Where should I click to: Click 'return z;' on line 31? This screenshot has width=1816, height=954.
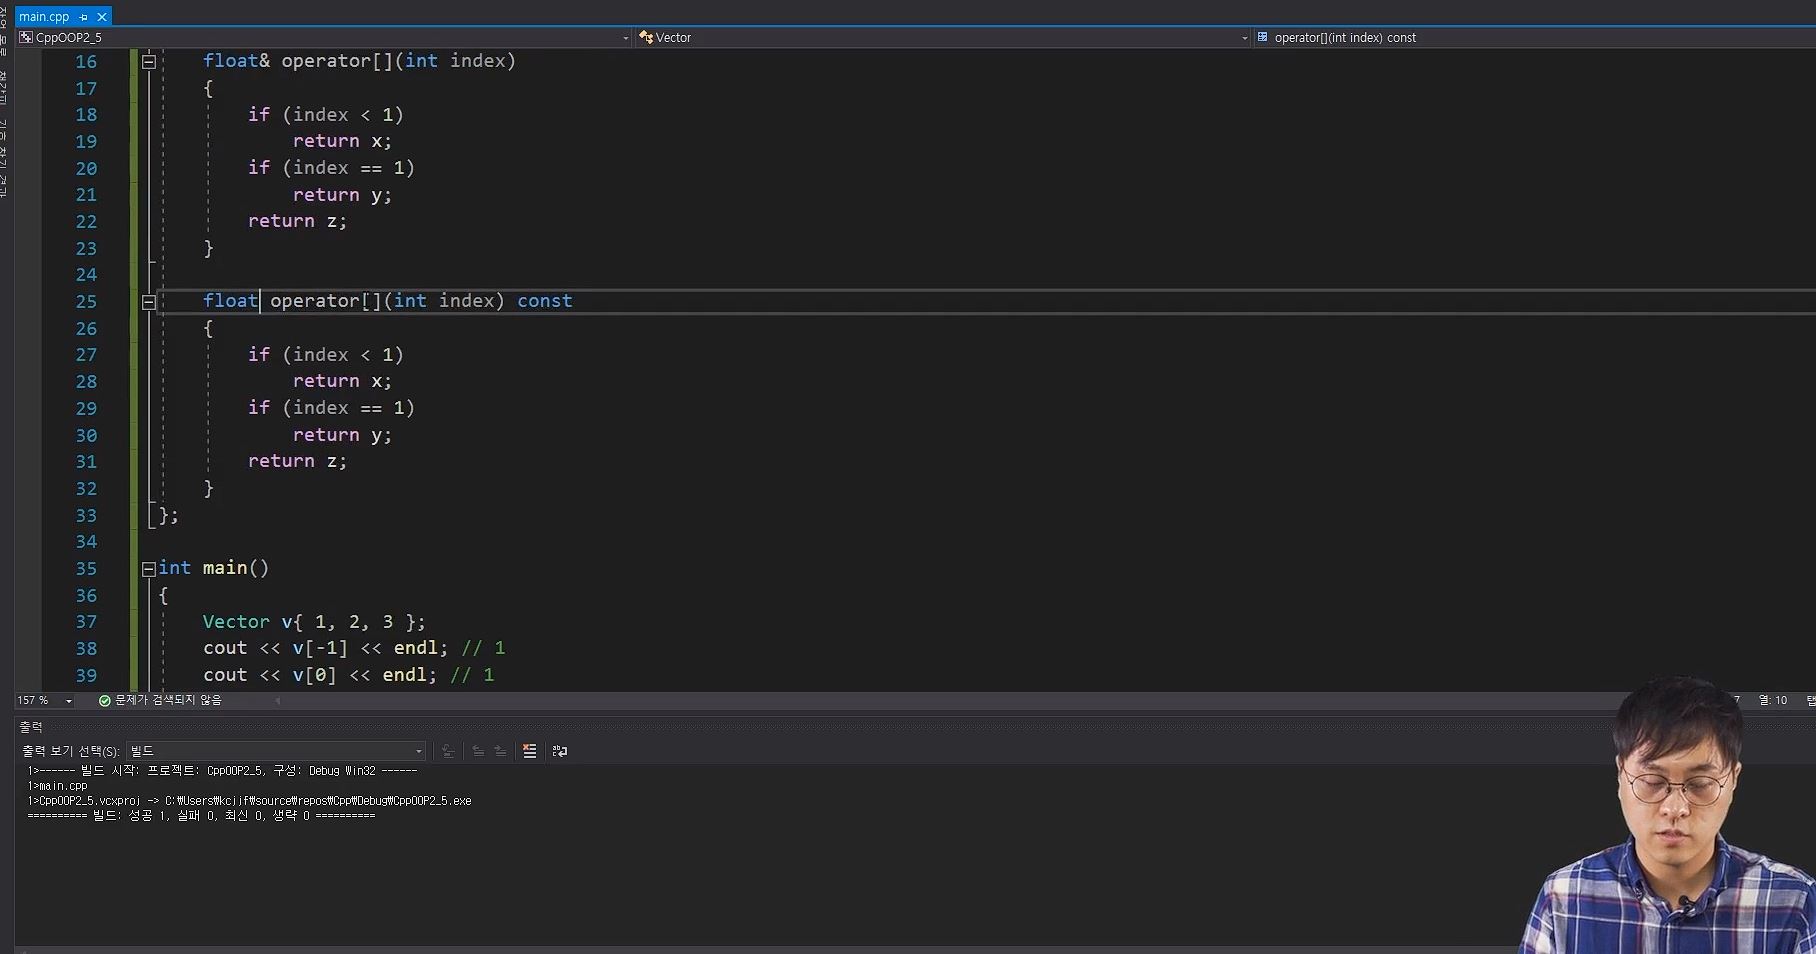(297, 461)
